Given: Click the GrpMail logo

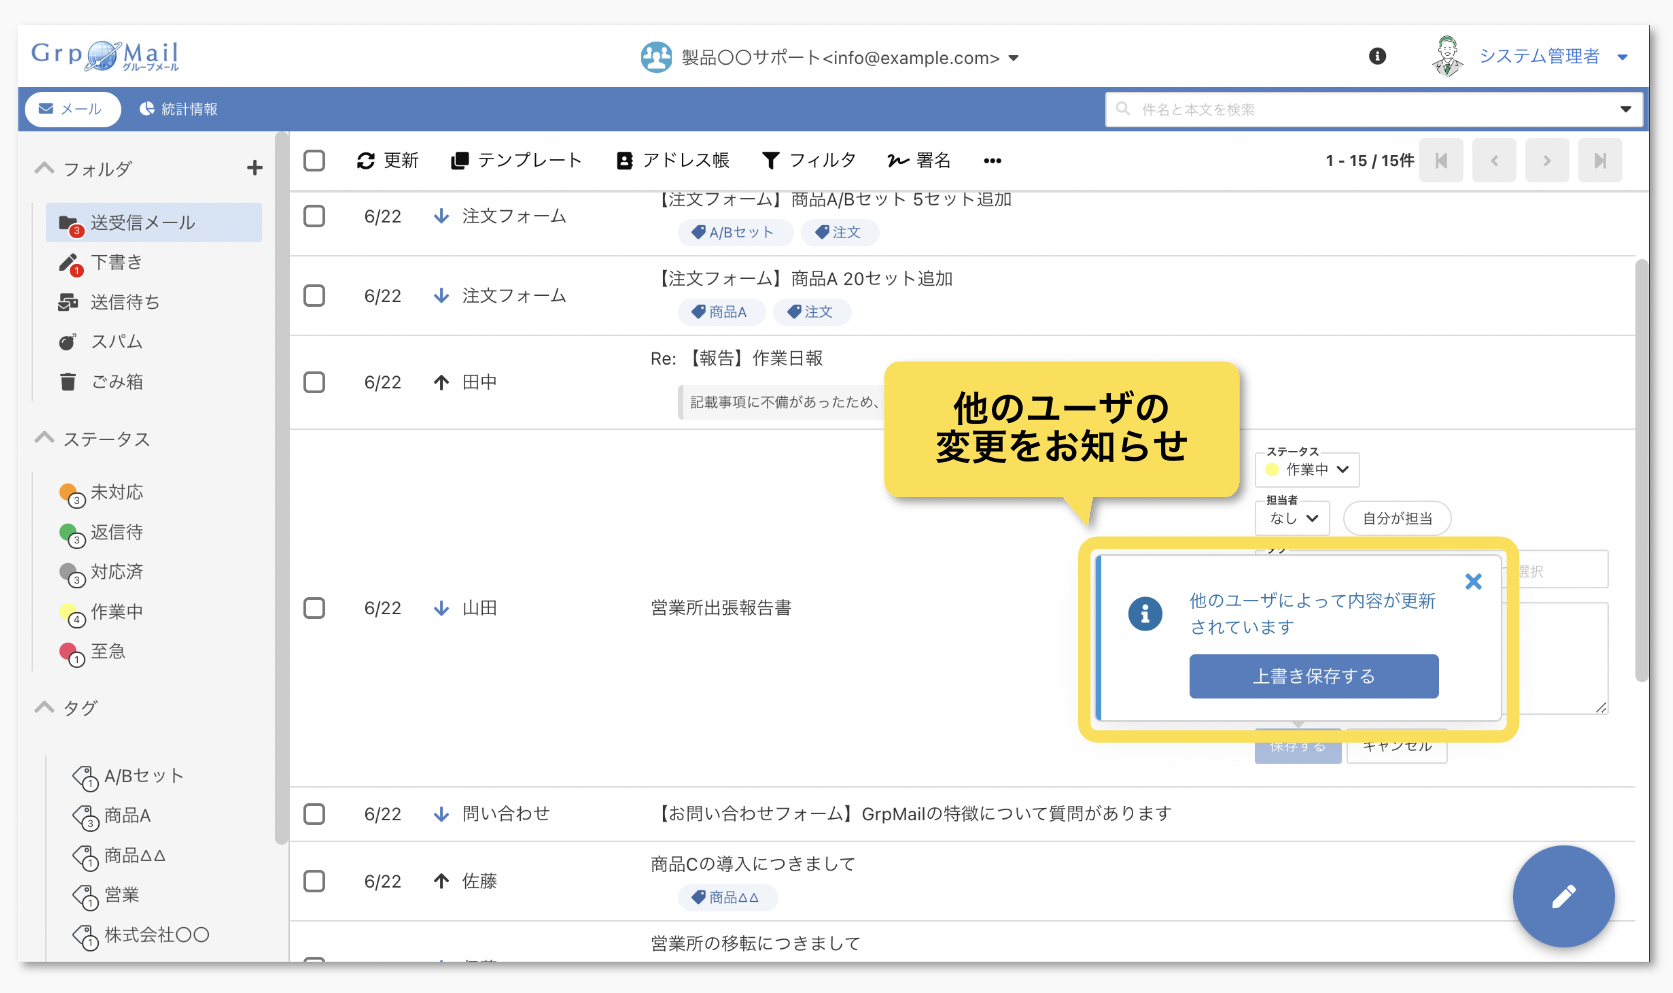Looking at the screenshot, I should 105,56.
